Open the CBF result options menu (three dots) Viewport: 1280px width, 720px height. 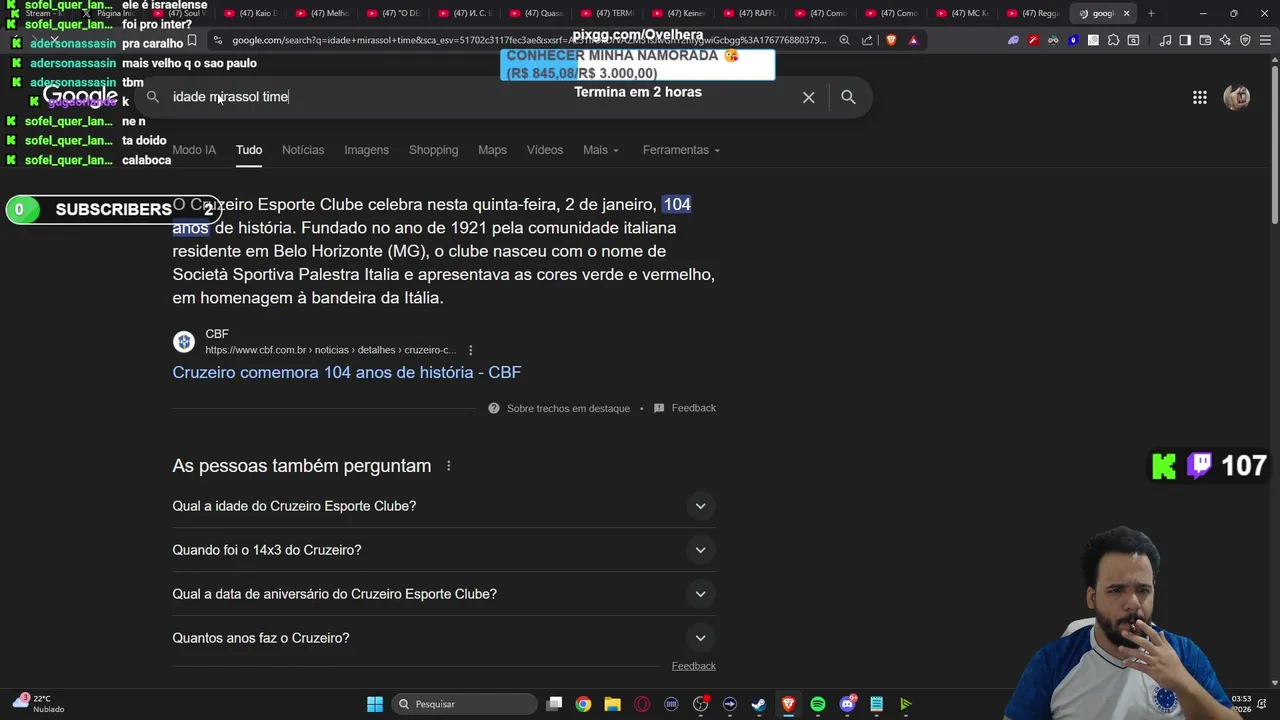[x=470, y=350]
